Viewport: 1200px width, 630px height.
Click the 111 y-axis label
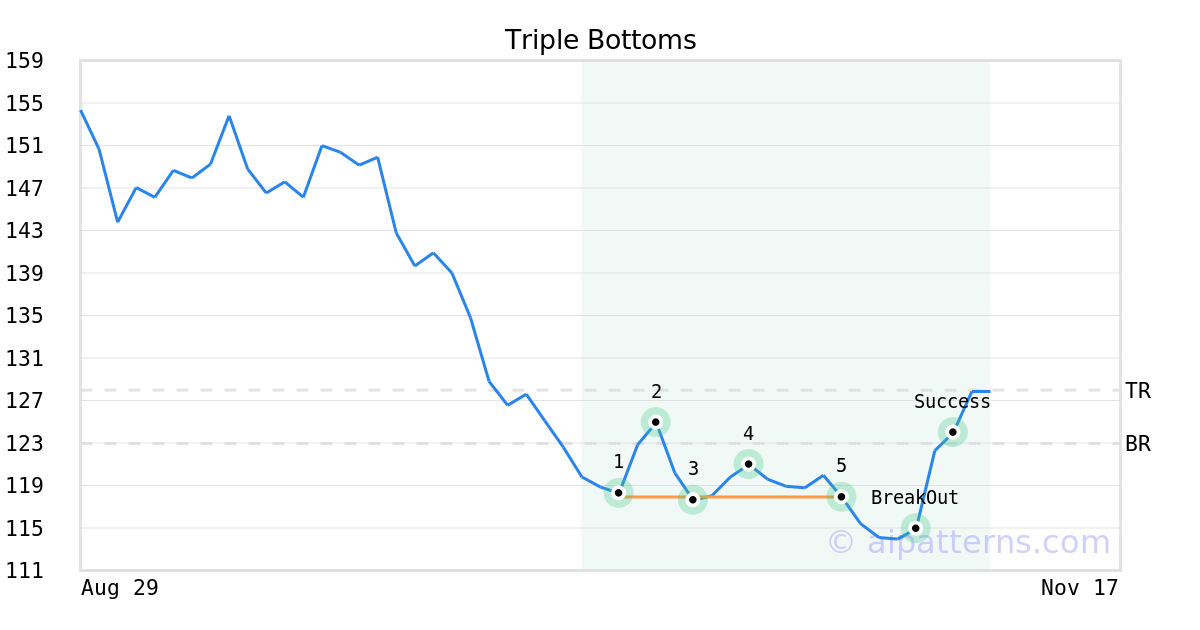coord(24,571)
